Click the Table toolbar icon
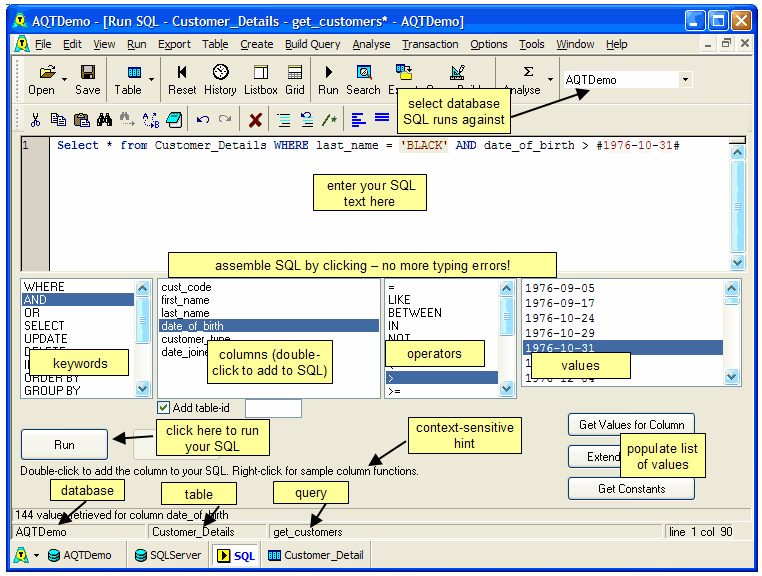Screen dimensions: 762x576 (x=134, y=72)
